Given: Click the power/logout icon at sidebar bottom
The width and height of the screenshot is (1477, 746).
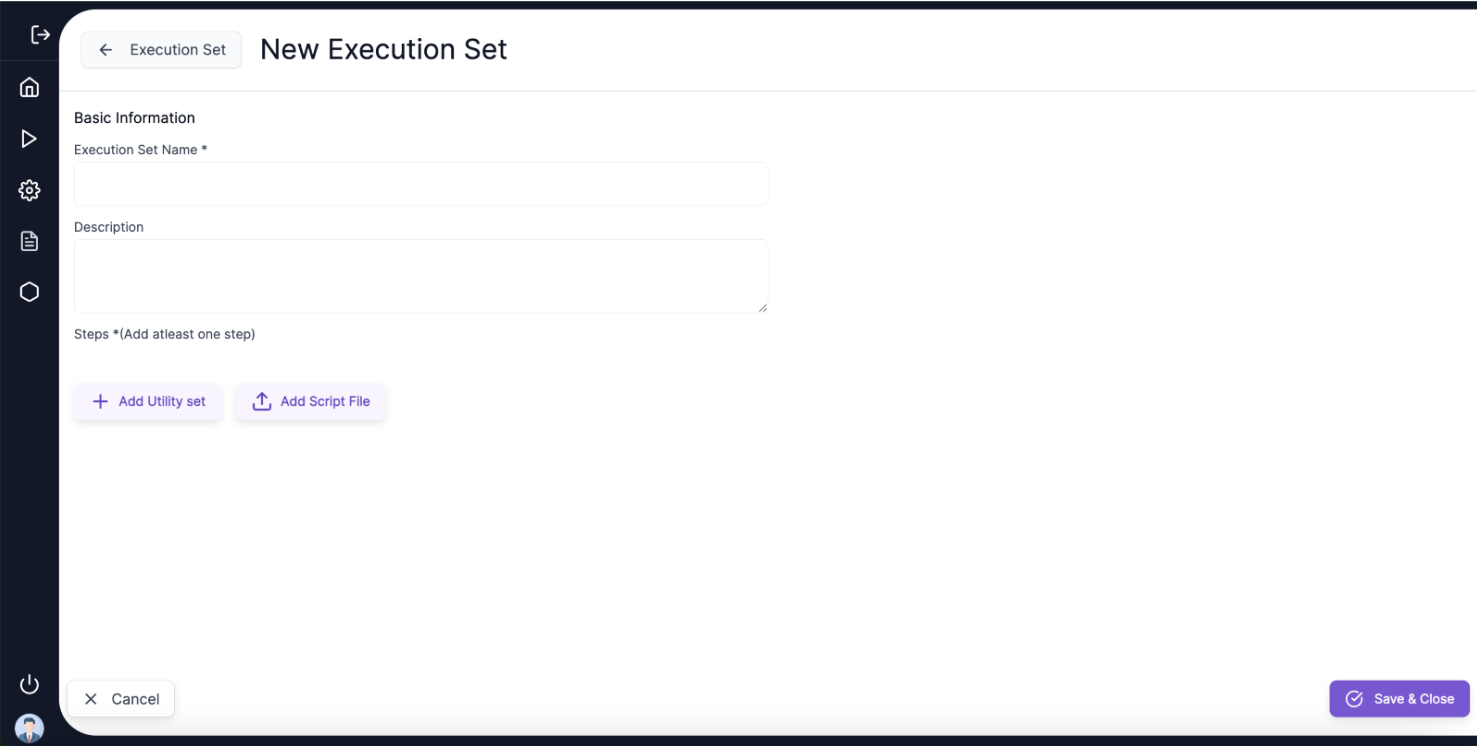Looking at the screenshot, I should pos(29,684).
